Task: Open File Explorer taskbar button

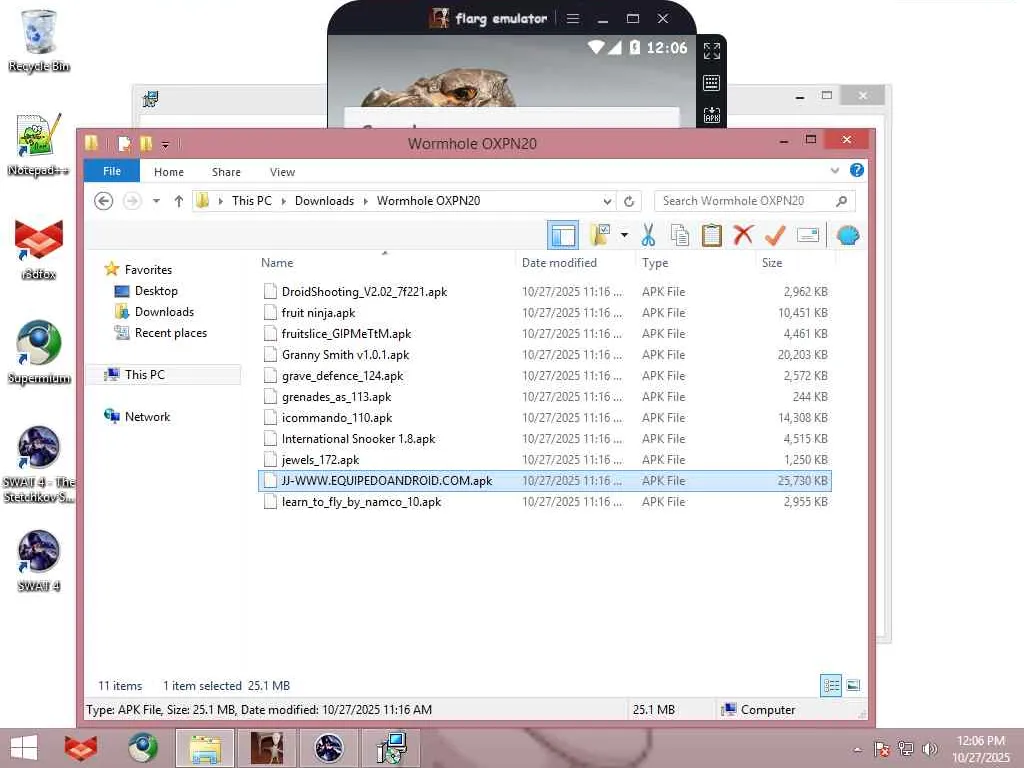Action: 204,748
